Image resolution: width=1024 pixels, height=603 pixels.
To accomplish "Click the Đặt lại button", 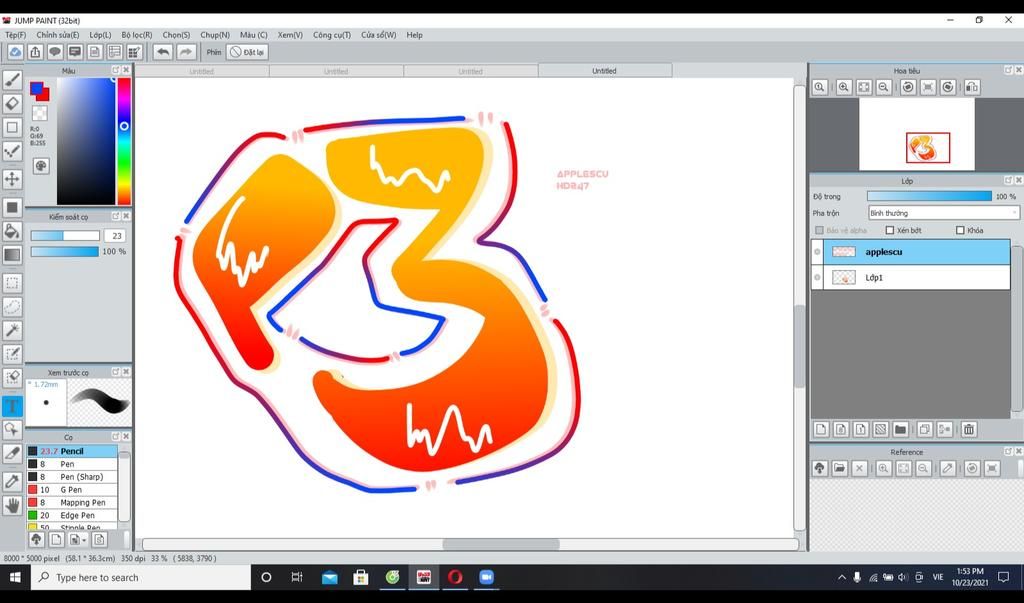I will (247, 52).
